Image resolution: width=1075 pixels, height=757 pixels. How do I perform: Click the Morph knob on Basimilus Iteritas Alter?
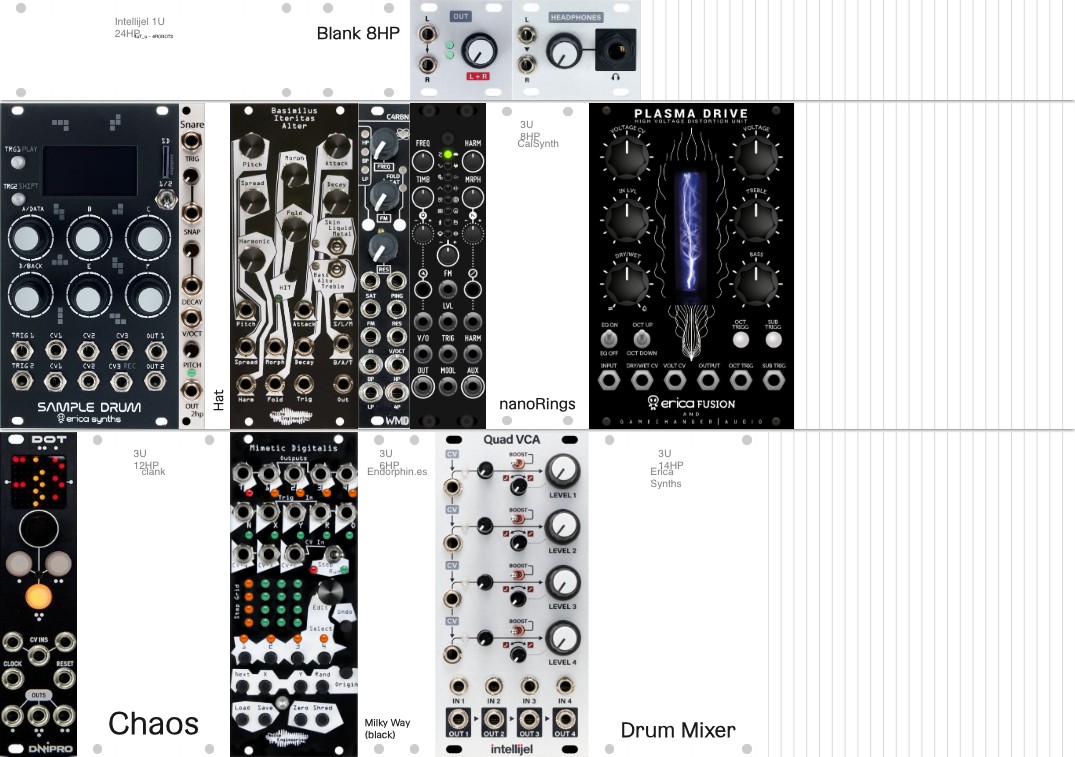pyautogui.click(x=294, y=176)
